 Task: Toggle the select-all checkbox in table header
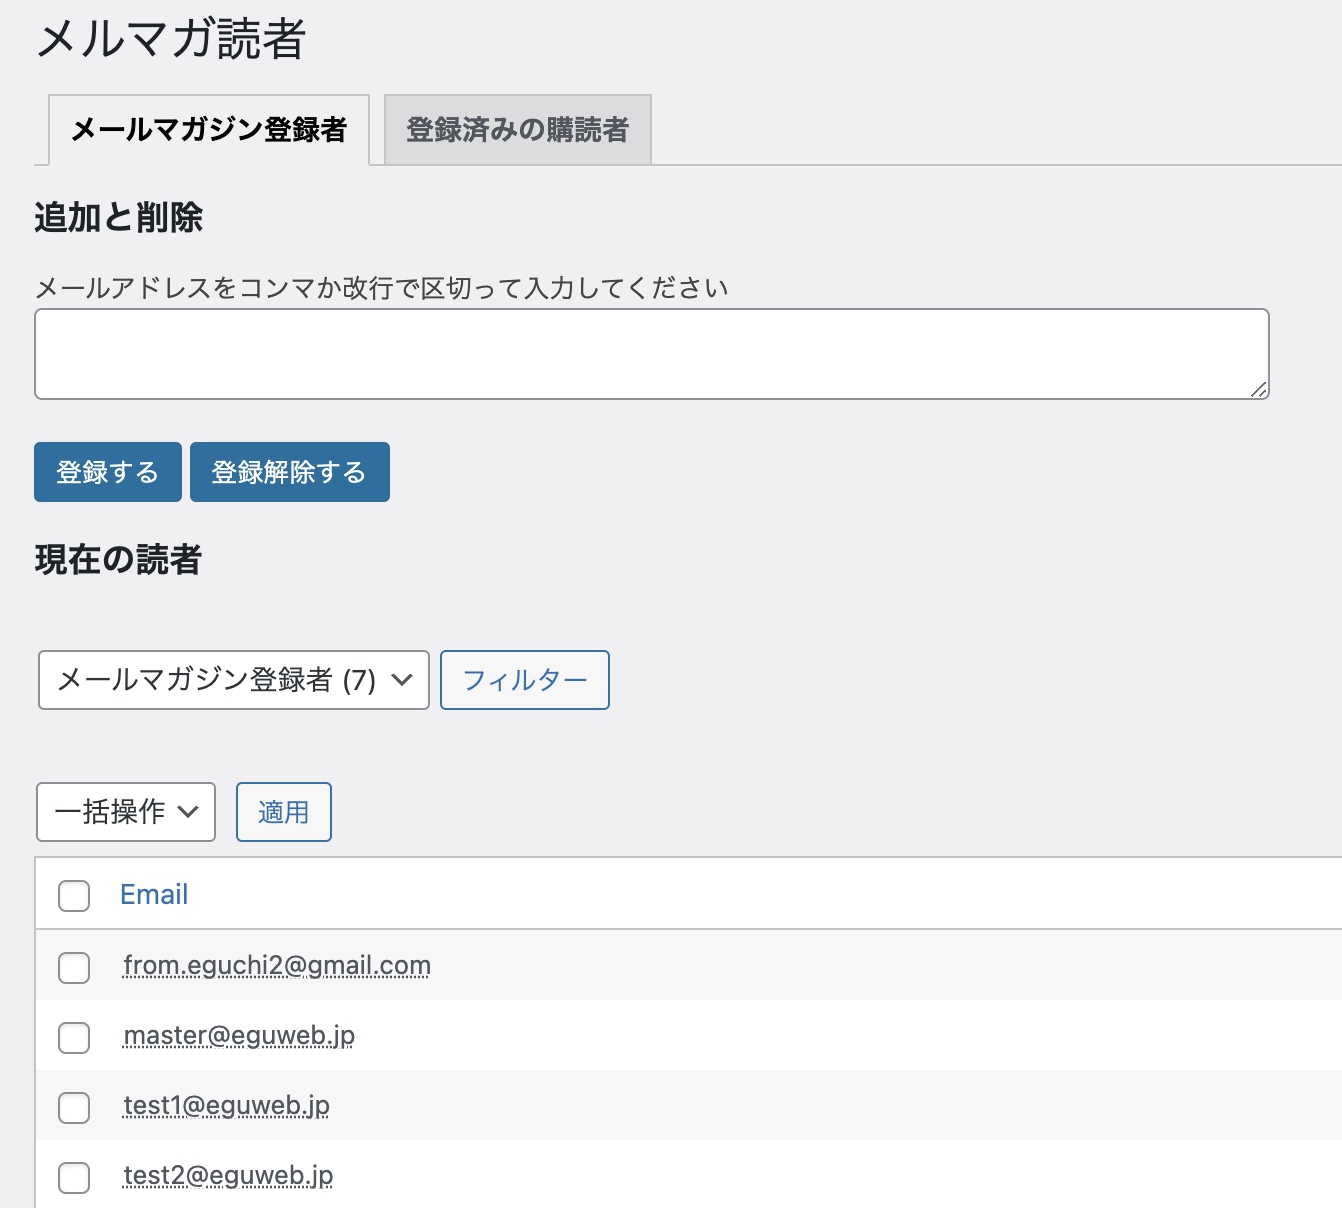73,896
